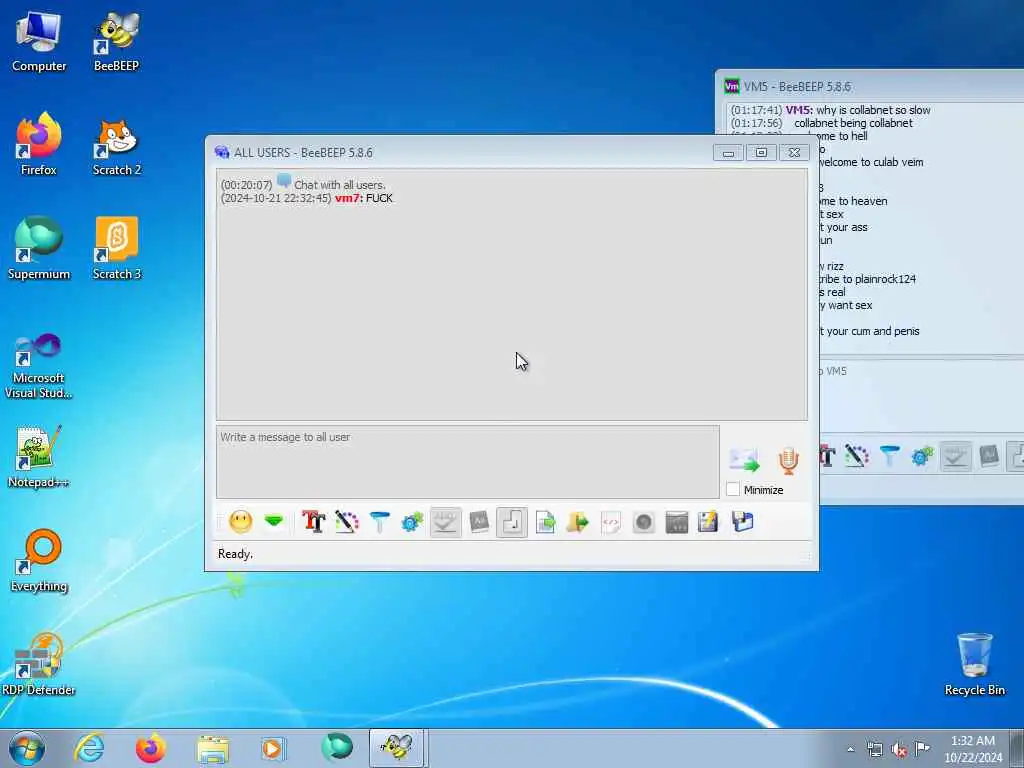Select the BeeBEEP desktop shortcut
Screen dimensions: 1024x768
116,42
